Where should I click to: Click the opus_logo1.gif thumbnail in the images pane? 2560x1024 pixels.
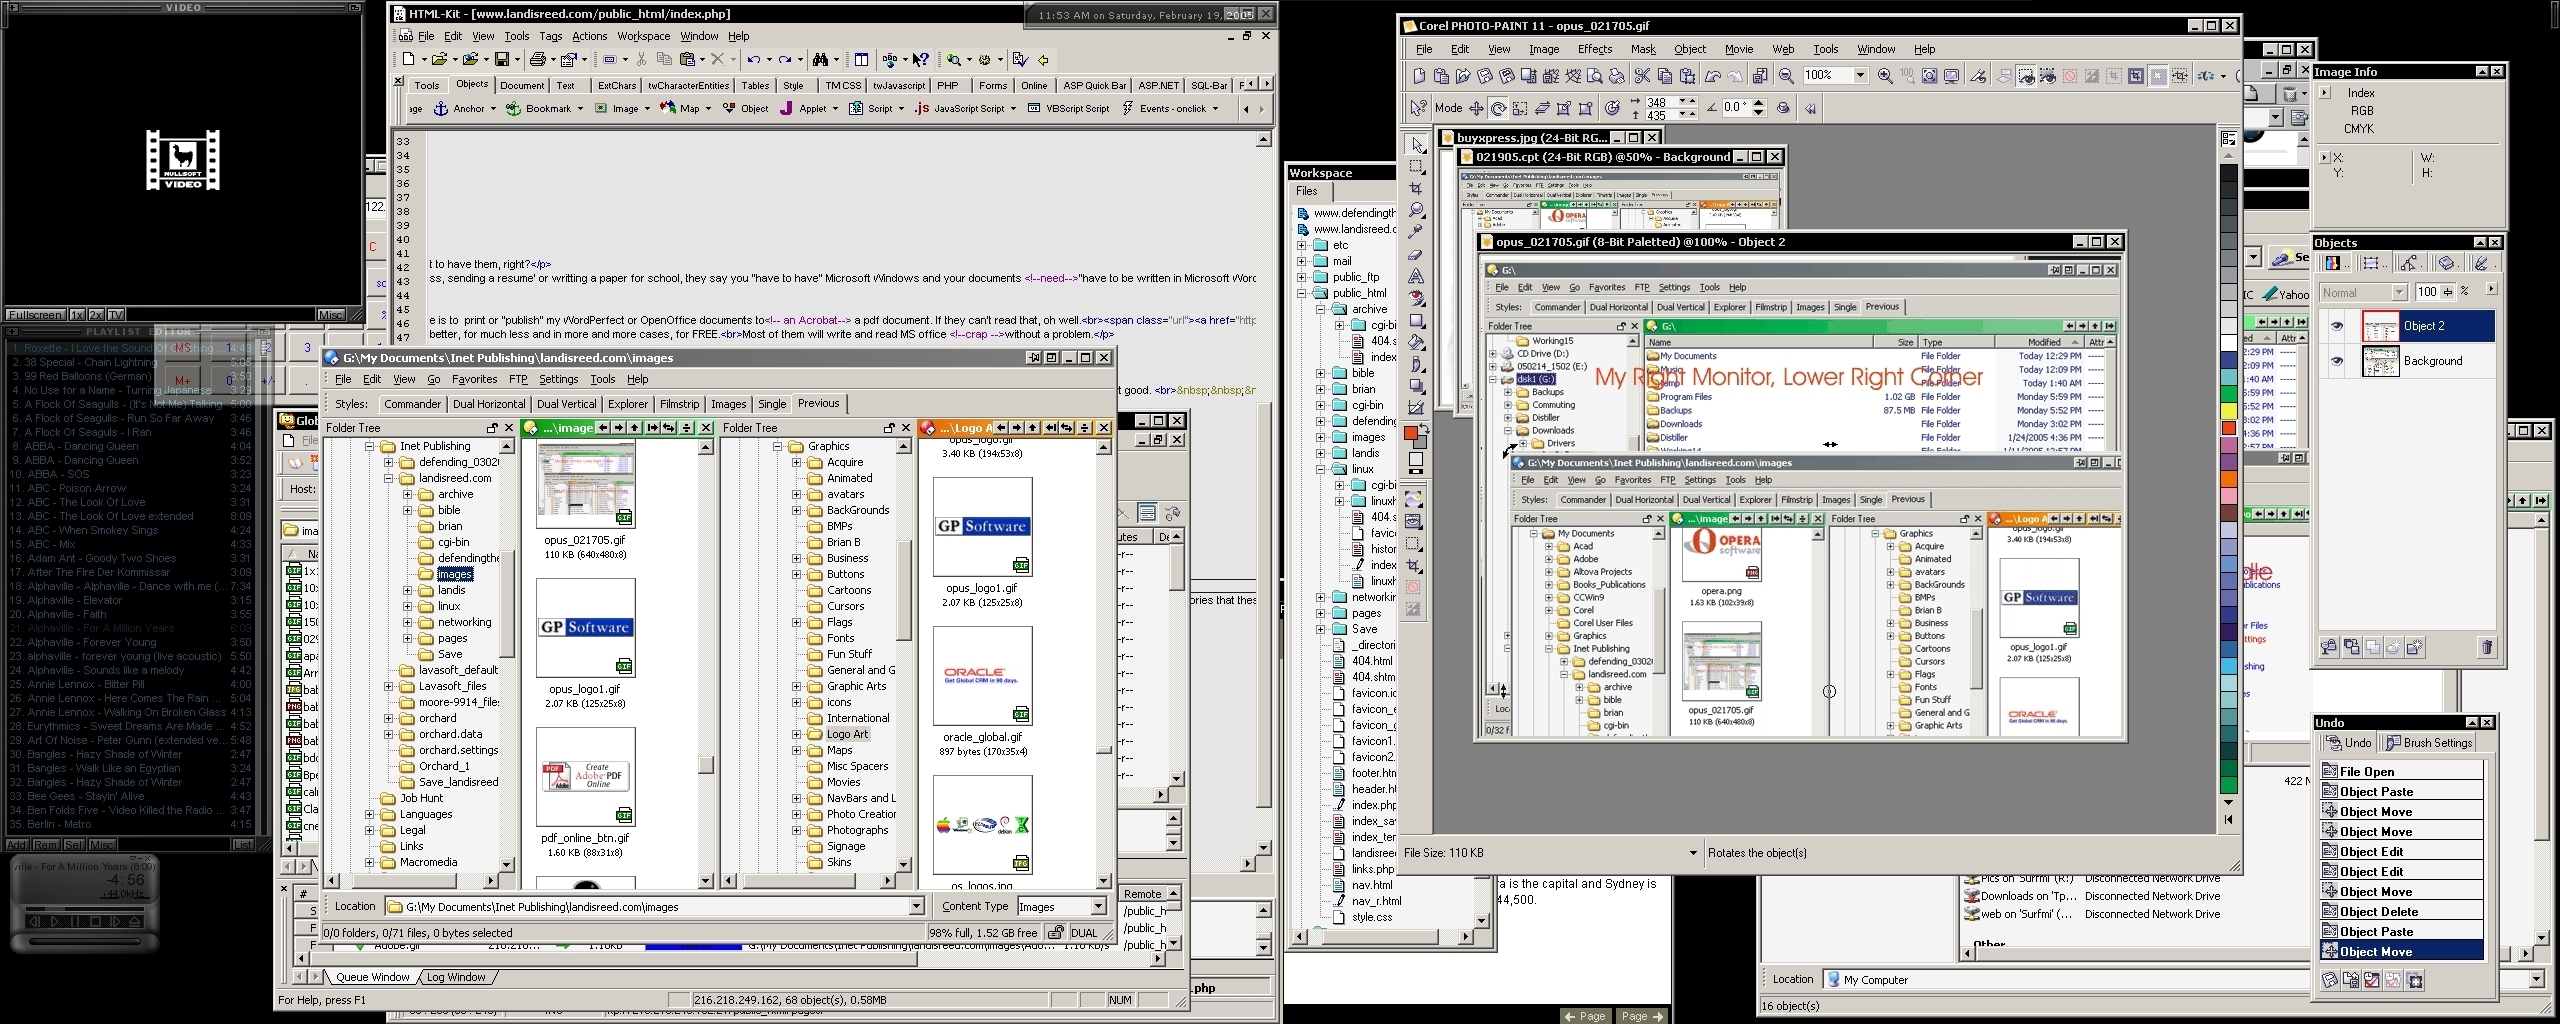point(586,628)
